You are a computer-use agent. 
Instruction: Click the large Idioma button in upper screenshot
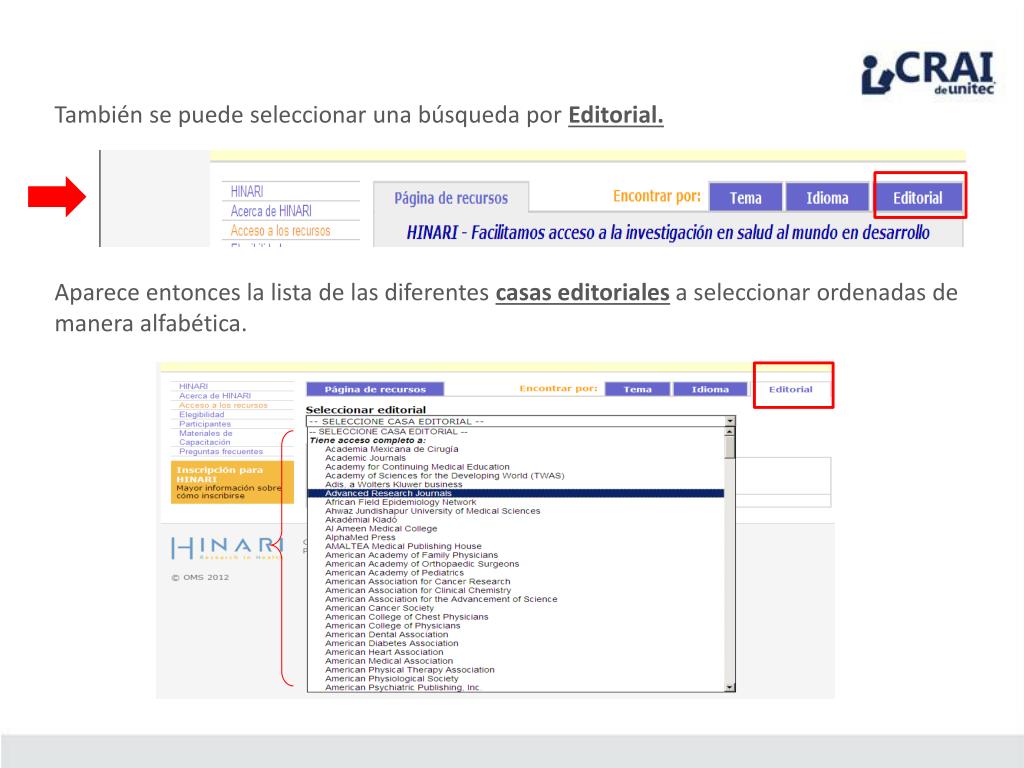click(x=827, y=197)
